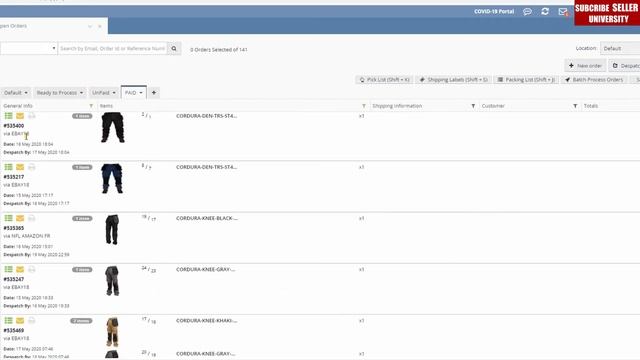
Task: Close the Open Orders tab
Action: (x=100, y=26)
